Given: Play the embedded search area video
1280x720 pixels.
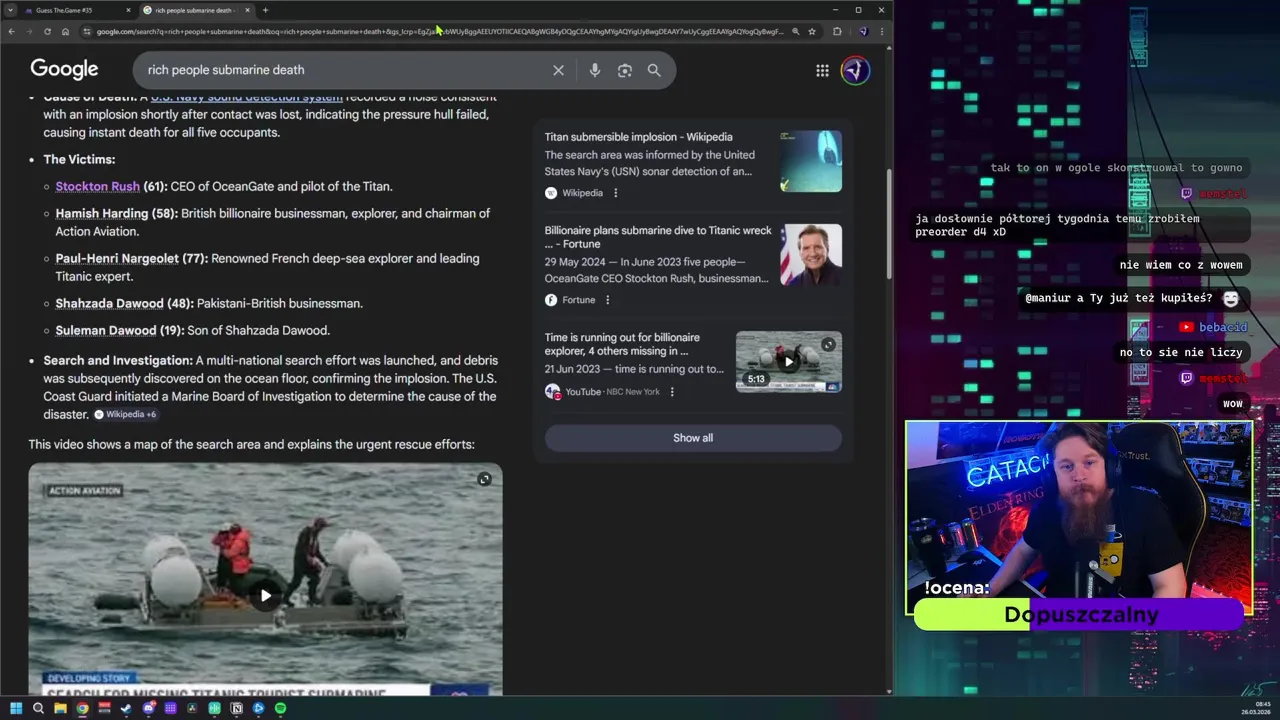Looking at the screenshot, I should [265, 595].
